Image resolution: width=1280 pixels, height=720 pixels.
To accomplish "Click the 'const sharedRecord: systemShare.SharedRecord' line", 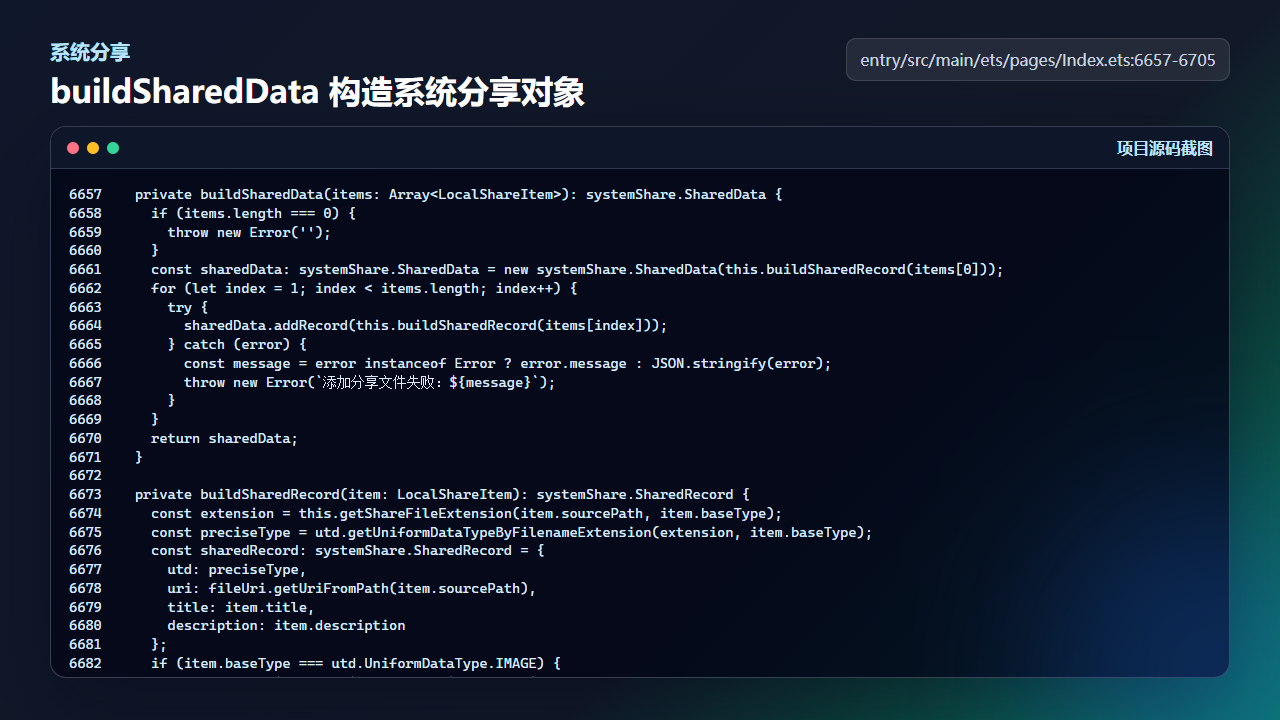I will [348, 551].
